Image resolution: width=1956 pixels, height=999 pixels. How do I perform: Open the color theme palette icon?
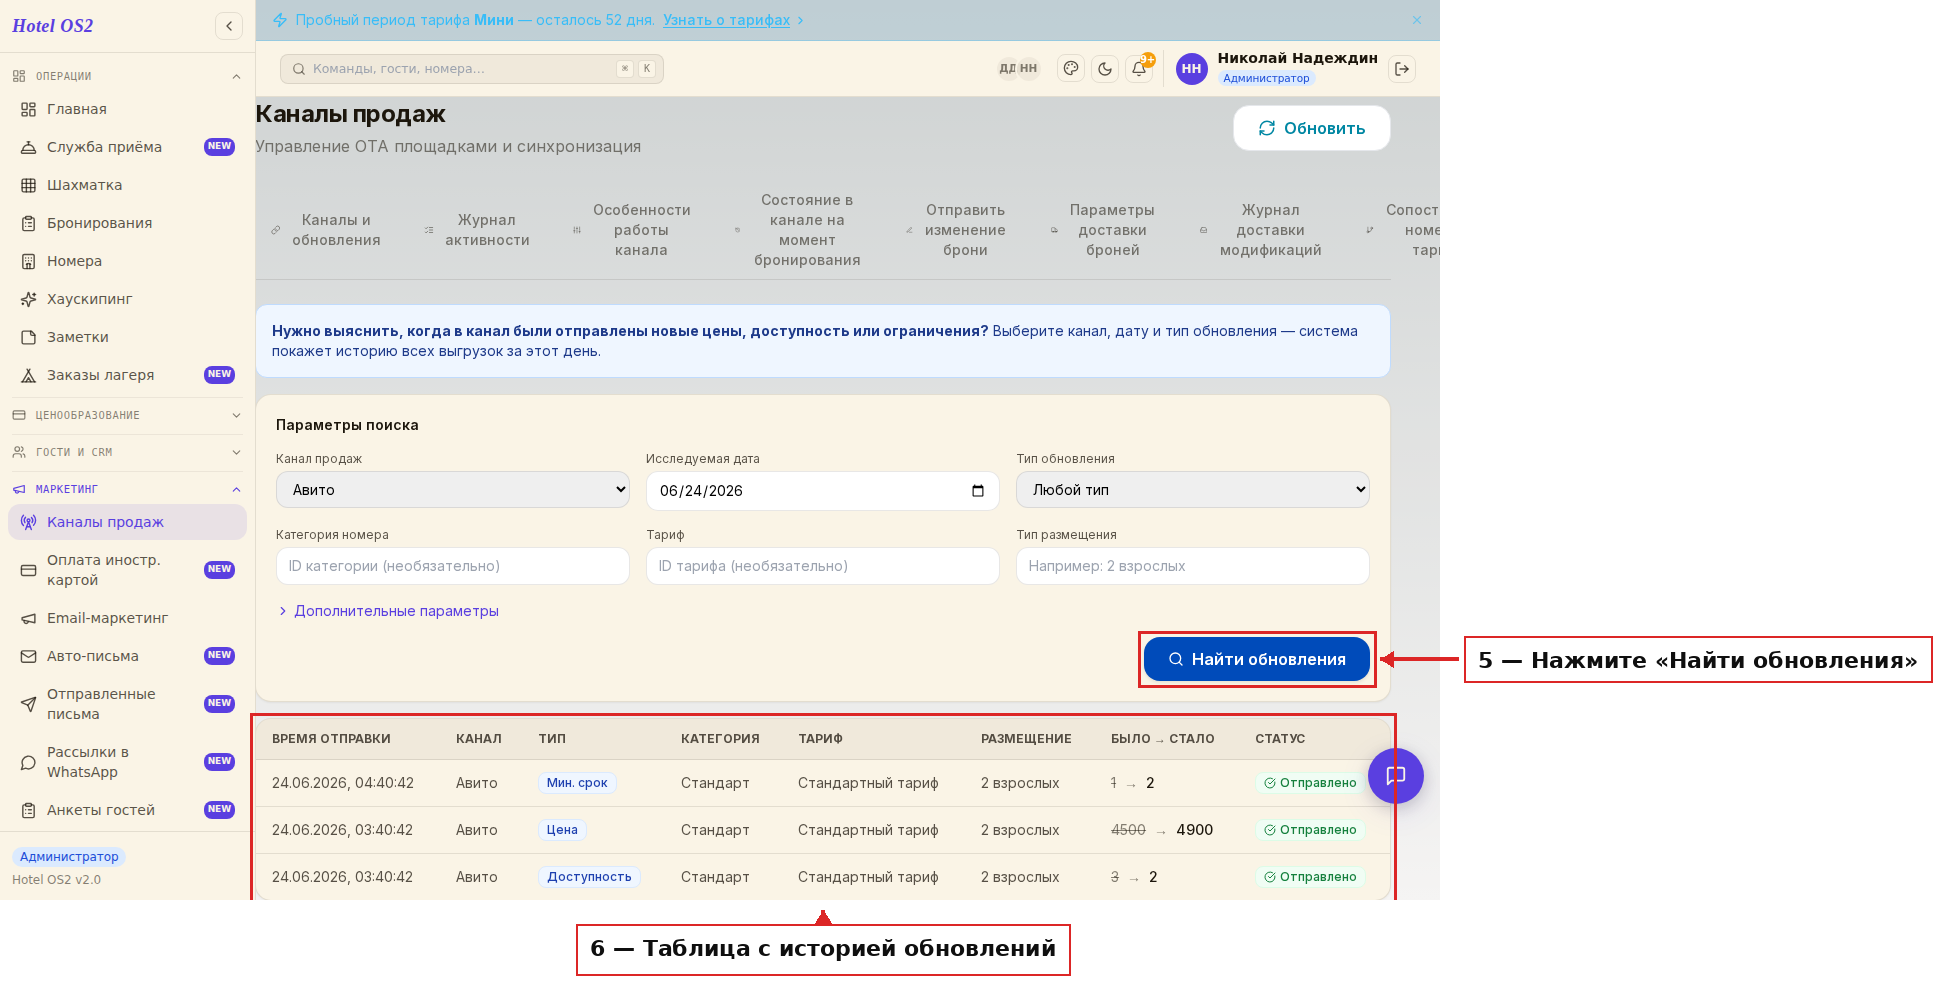click(x=1071, y=69)
